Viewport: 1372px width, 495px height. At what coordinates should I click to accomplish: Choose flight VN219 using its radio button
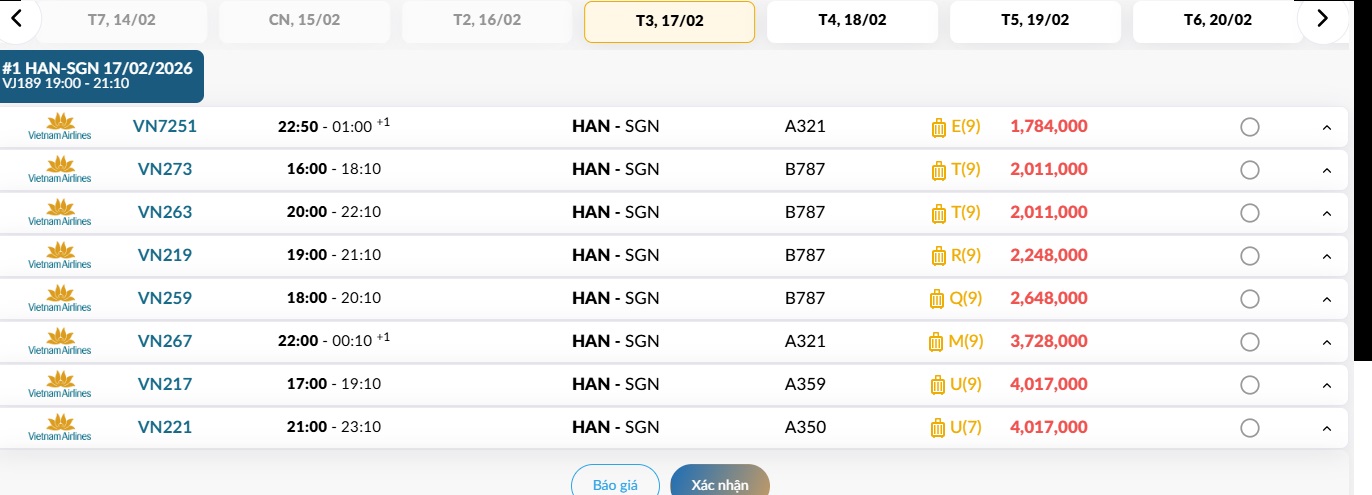click(1249, 256)
